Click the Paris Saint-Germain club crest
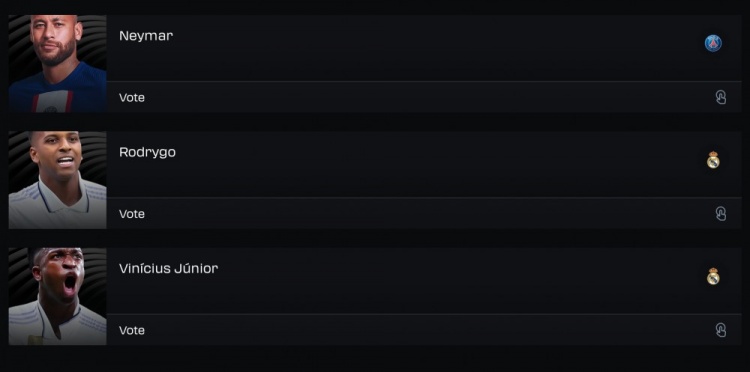Screen dimensions: 750x372 pyautogui.click(x=713, y=44)
